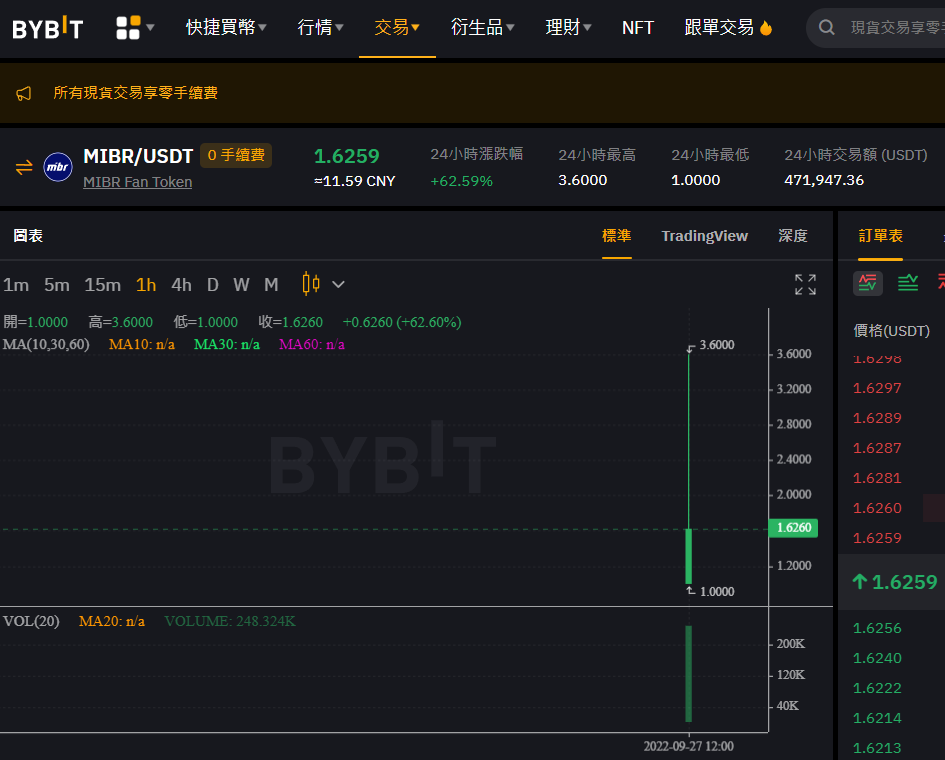Click sell order price 1.6281
Viewport: 945px width, 760px height.
[x=877, y=479]
